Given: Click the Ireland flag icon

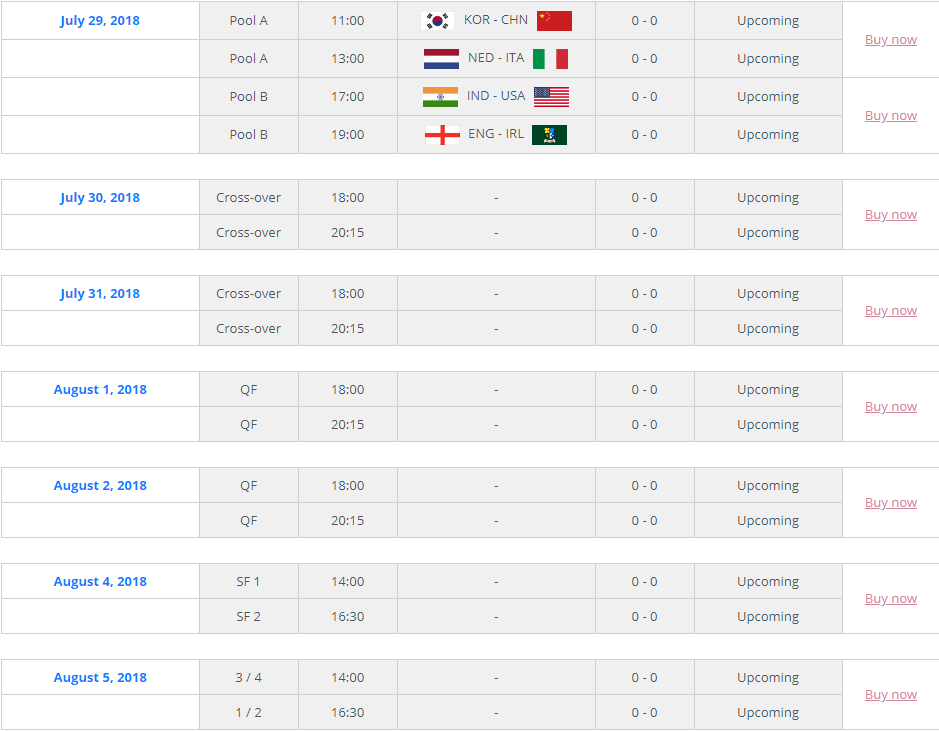Looking at the screenshot, I should (552, 134).
